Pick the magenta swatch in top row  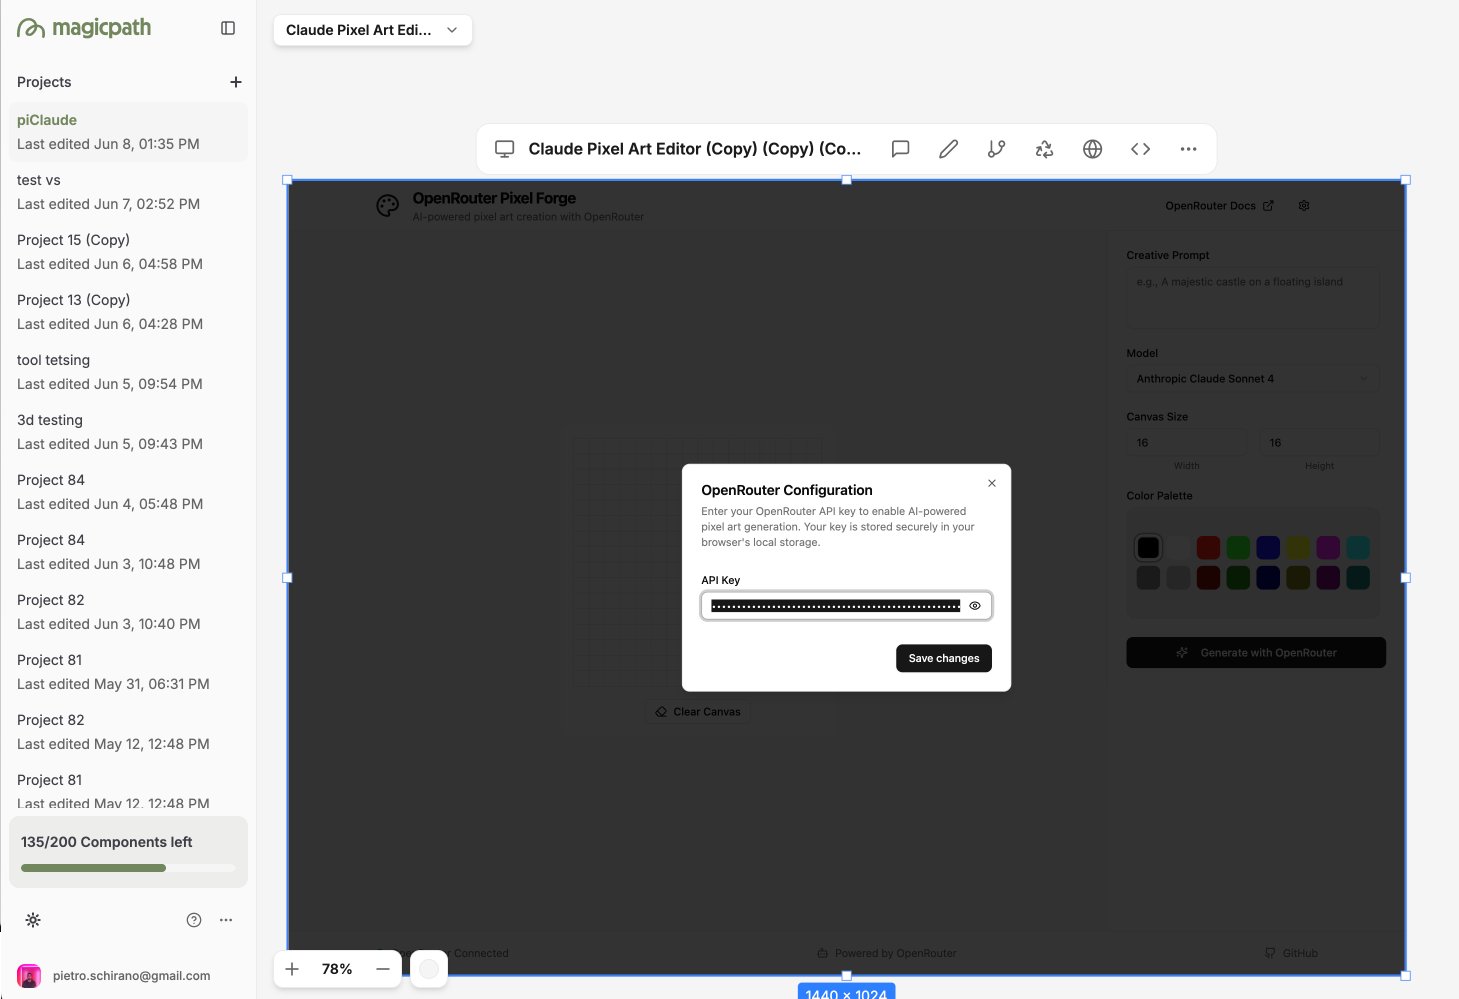point(1328,547)
